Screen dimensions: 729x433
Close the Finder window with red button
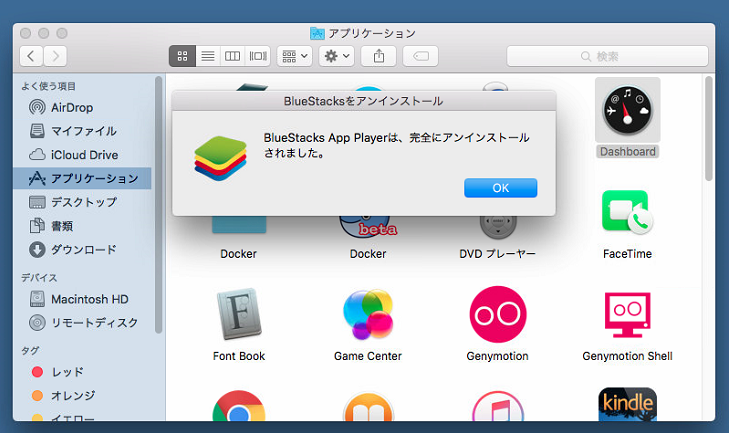[x=26, y=33]
